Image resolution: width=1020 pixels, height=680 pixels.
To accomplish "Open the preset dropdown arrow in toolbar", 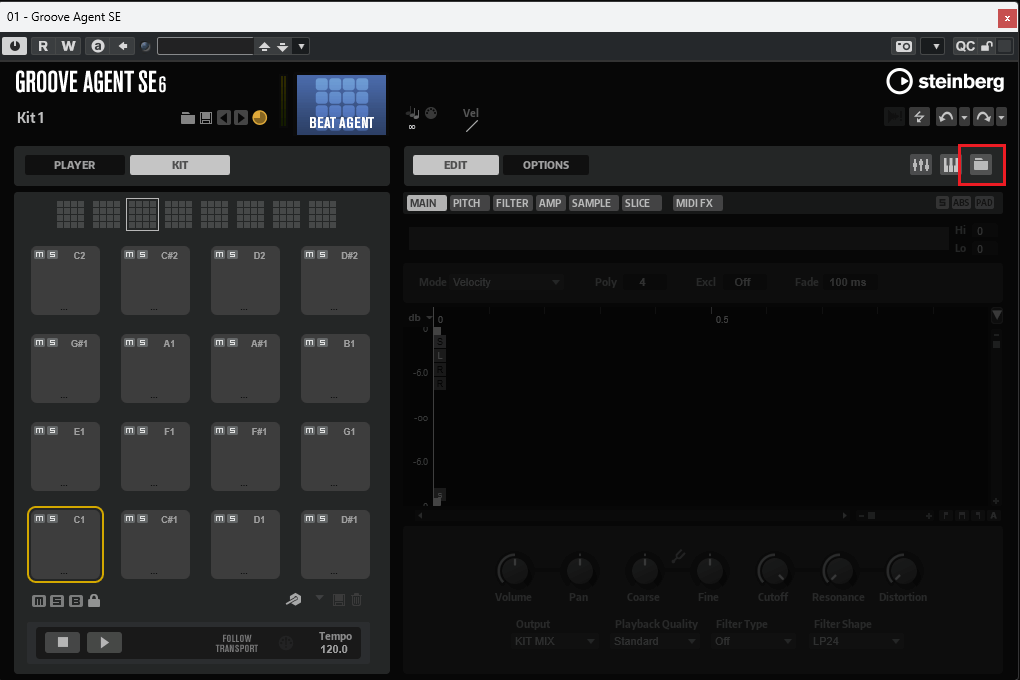I will 301,46.
